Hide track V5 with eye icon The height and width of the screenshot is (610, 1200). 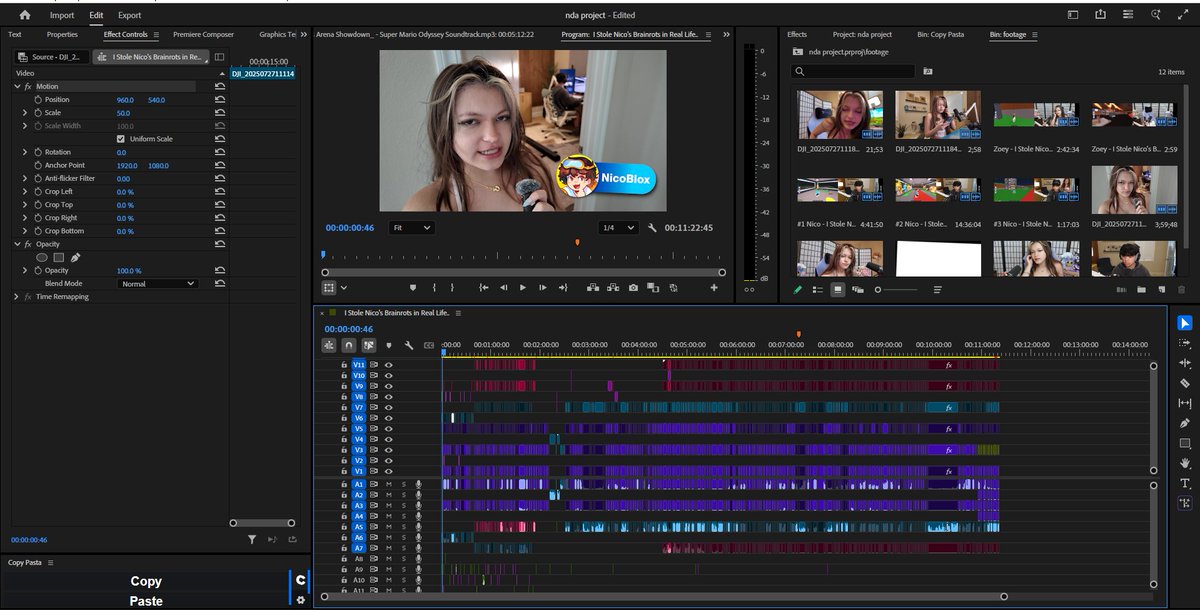389,428
